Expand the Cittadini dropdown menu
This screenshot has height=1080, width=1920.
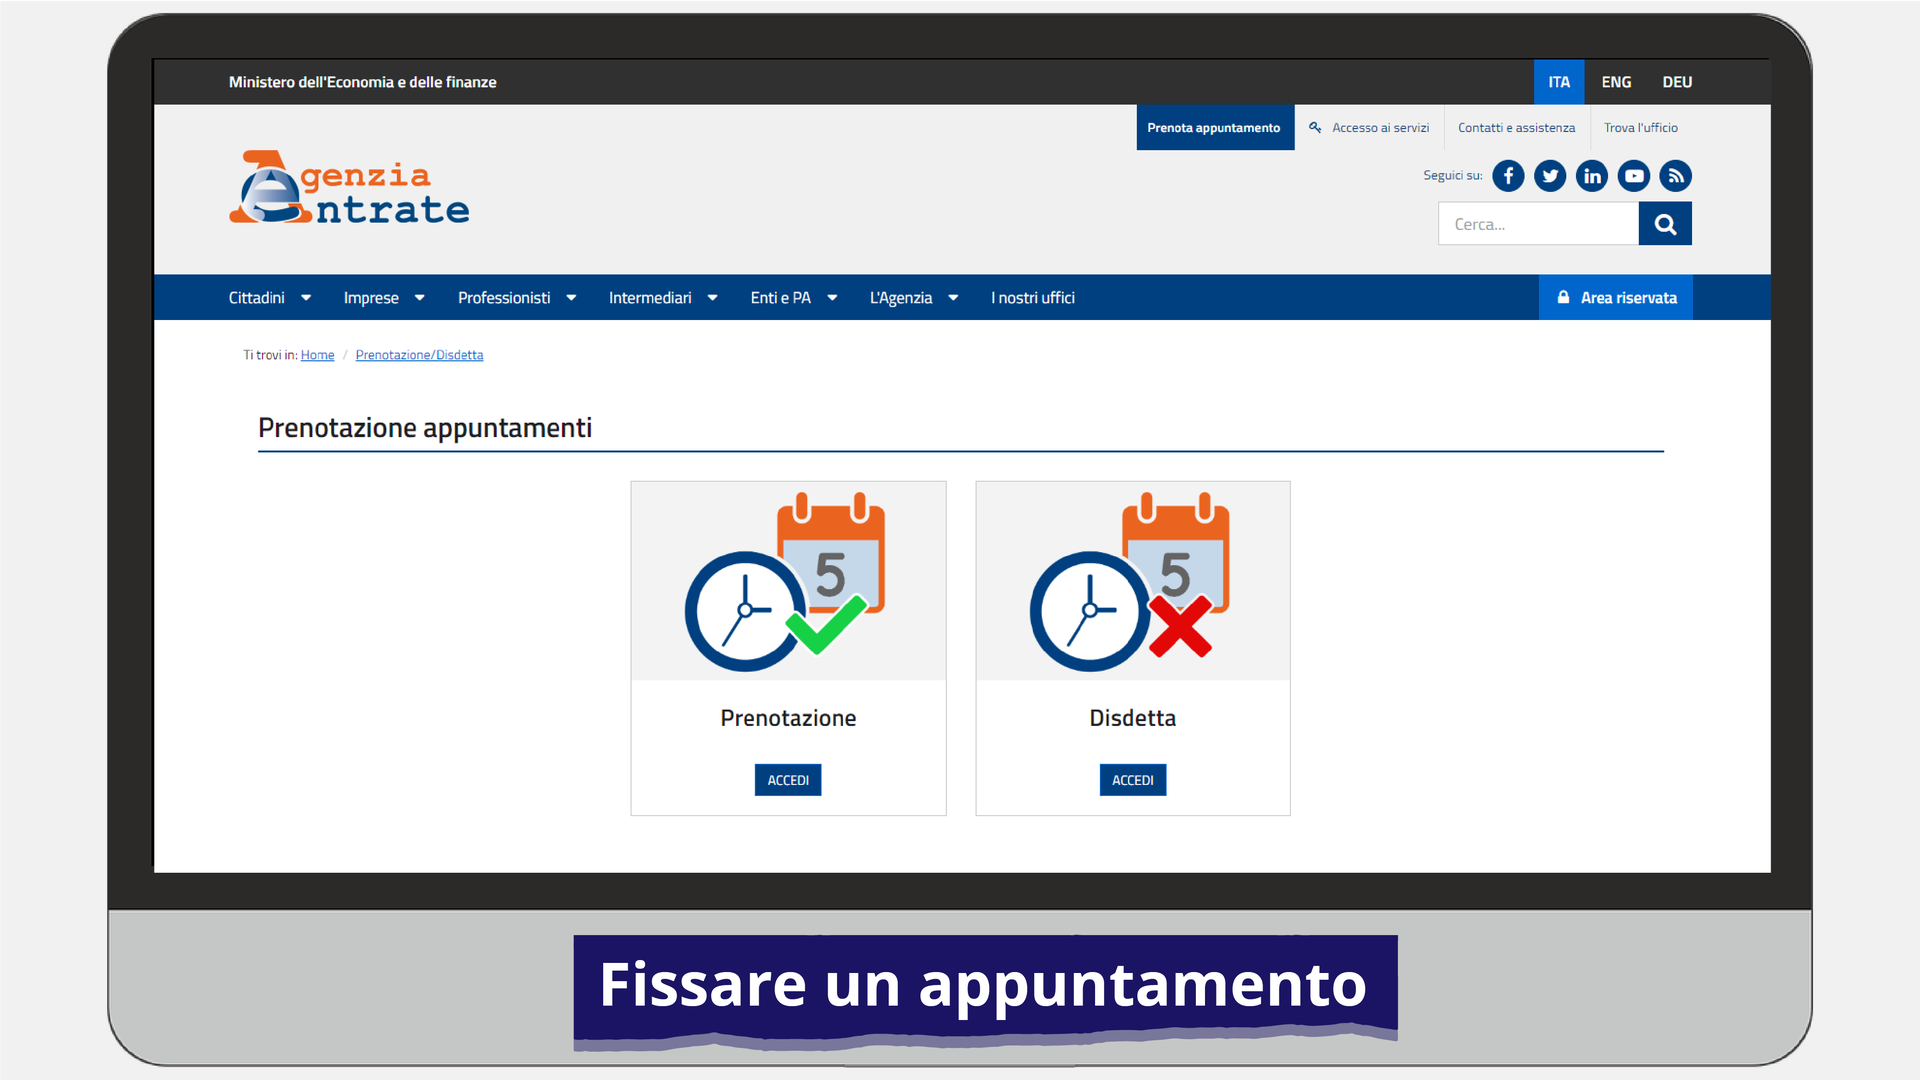click(x=269, y=298)
